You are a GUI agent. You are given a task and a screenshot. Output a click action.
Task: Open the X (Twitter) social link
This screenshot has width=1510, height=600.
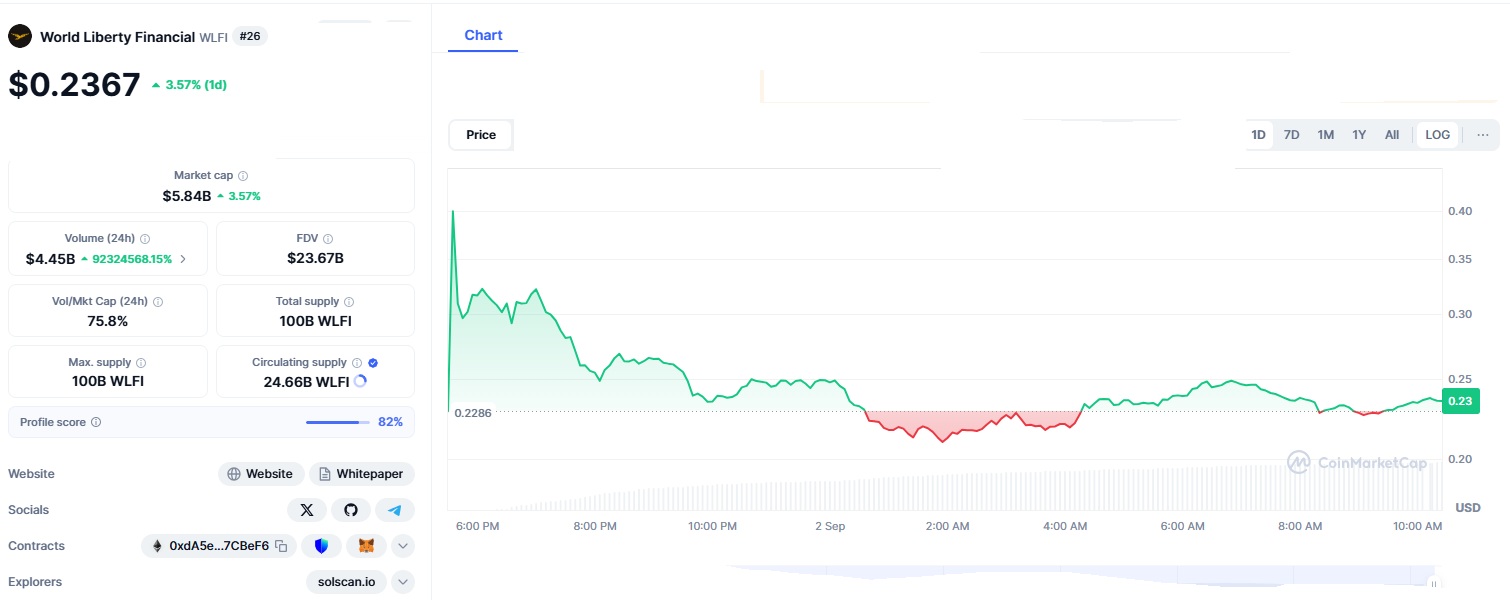point(307,510)
